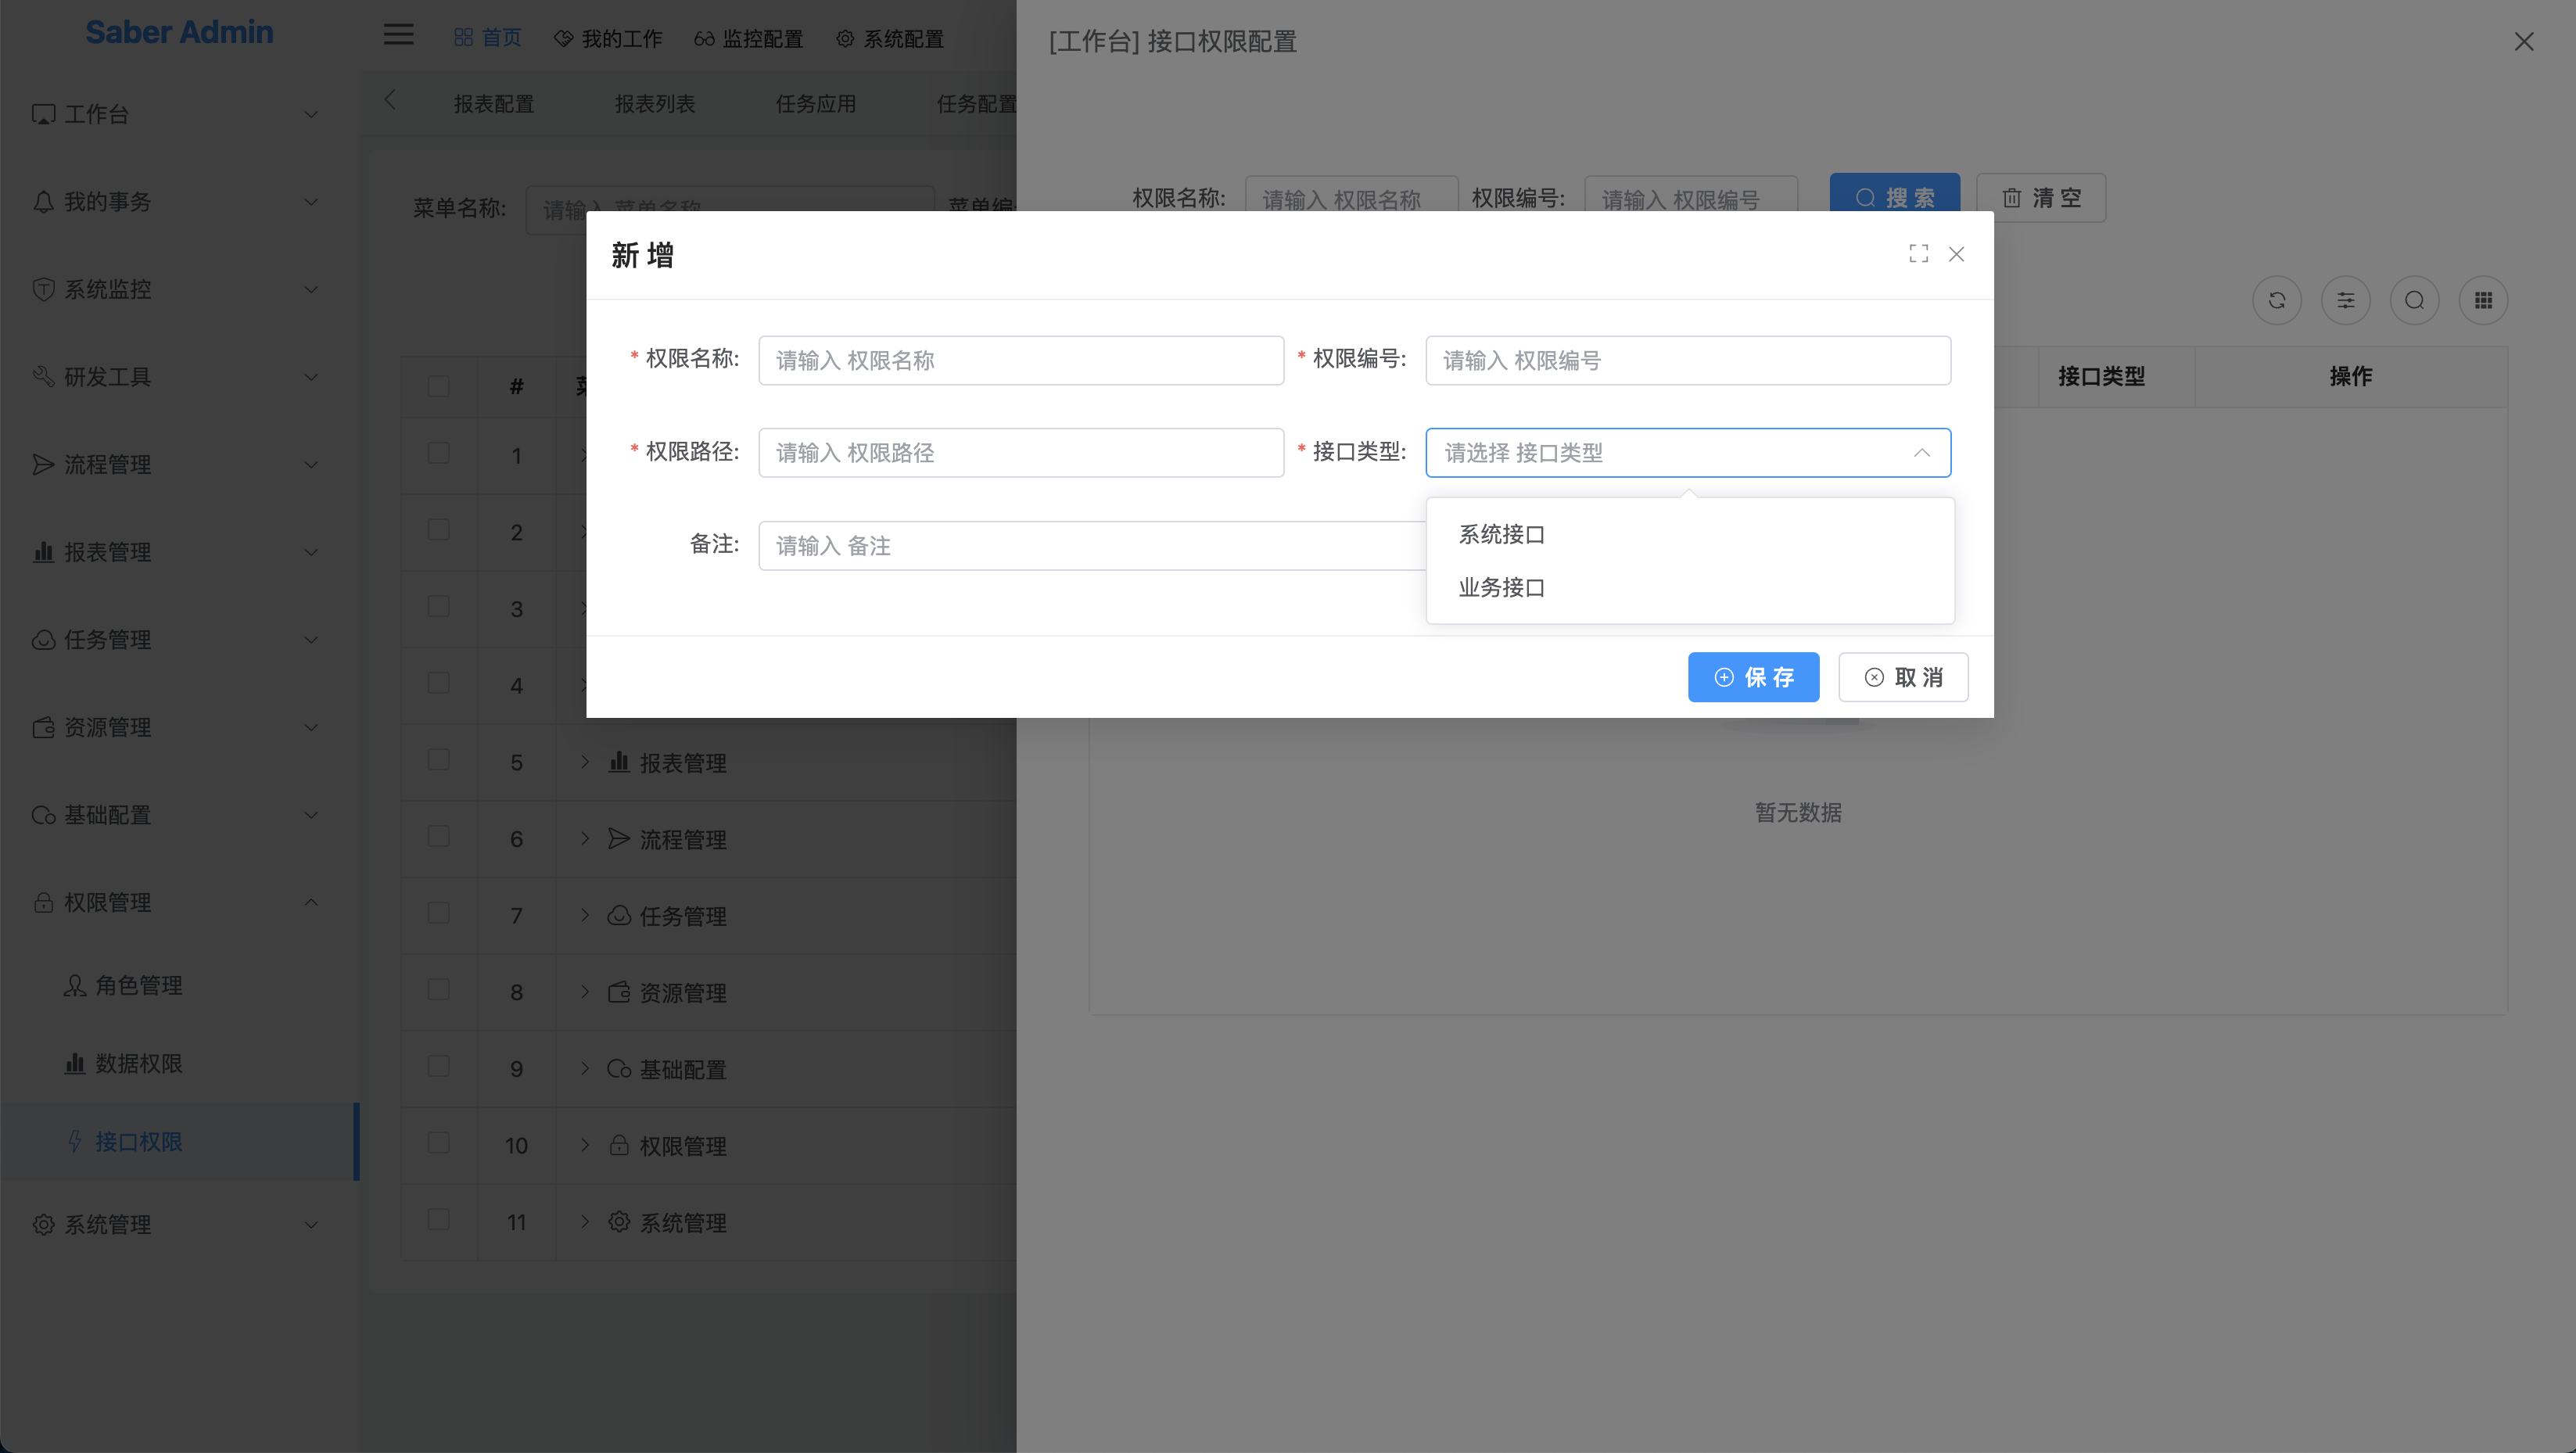Screen dimensions: 2576x1453
Task: Click the 报表管理 bar chart icon in the sidebar
Action: pyautogui.click(x=43, y=552)
